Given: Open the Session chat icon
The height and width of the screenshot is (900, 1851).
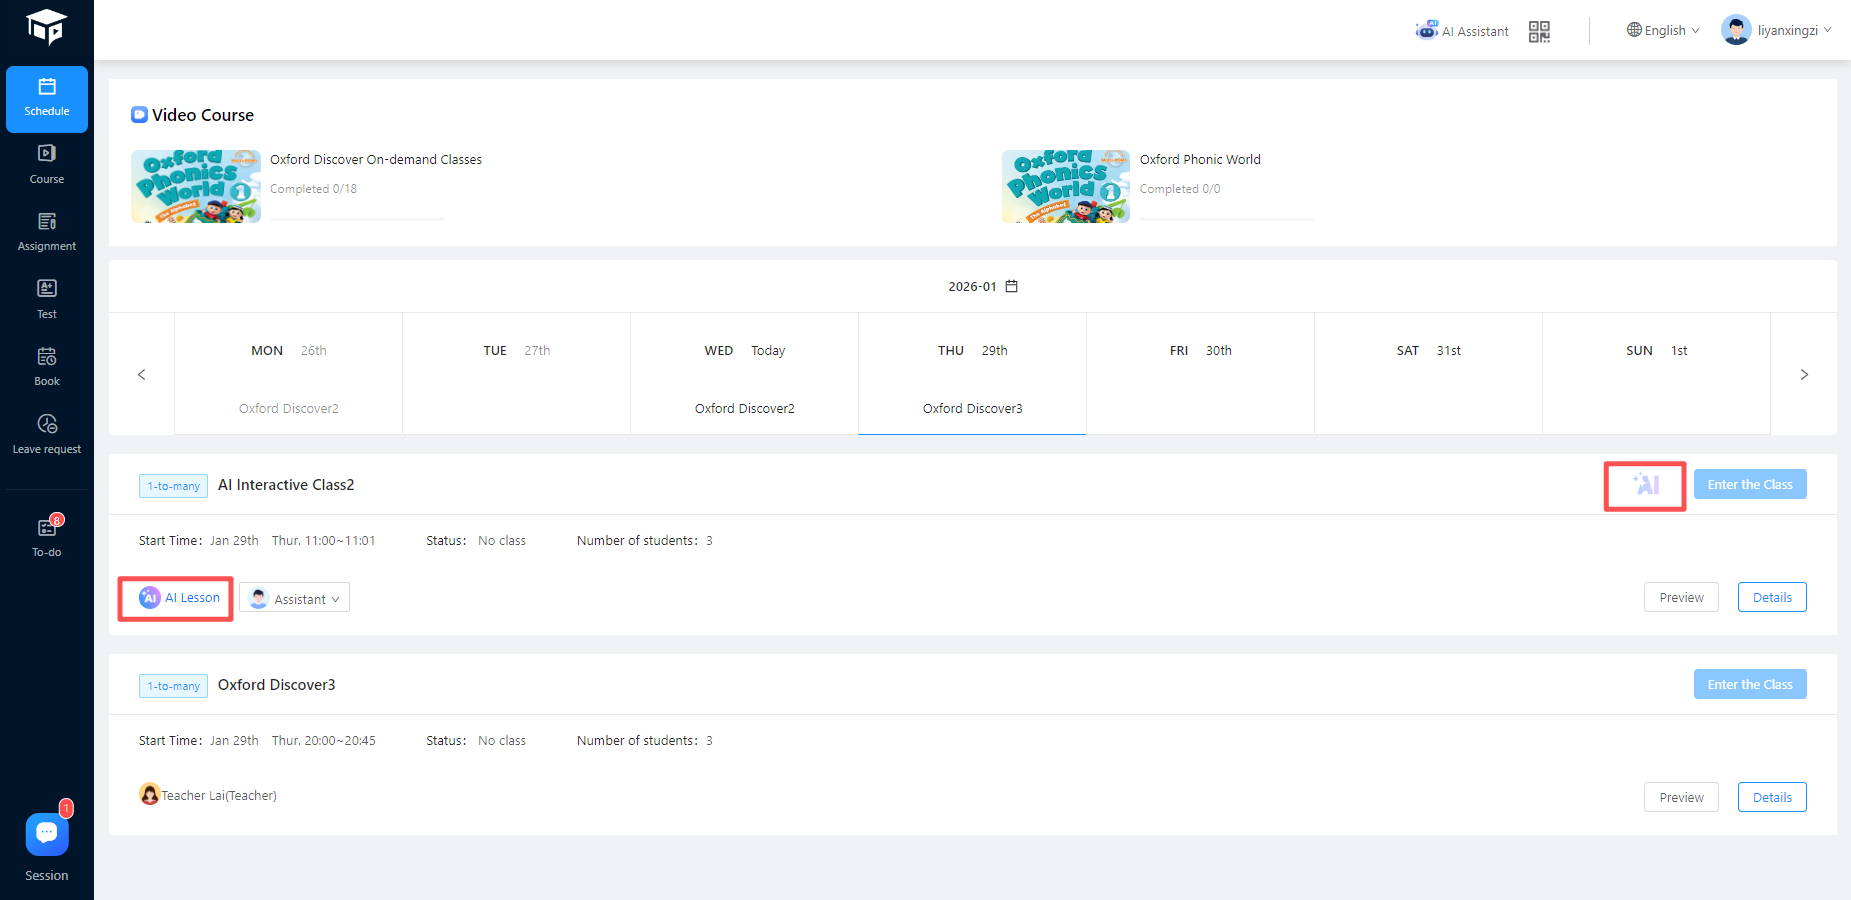Looking at the screenshot, I should 47,834.
